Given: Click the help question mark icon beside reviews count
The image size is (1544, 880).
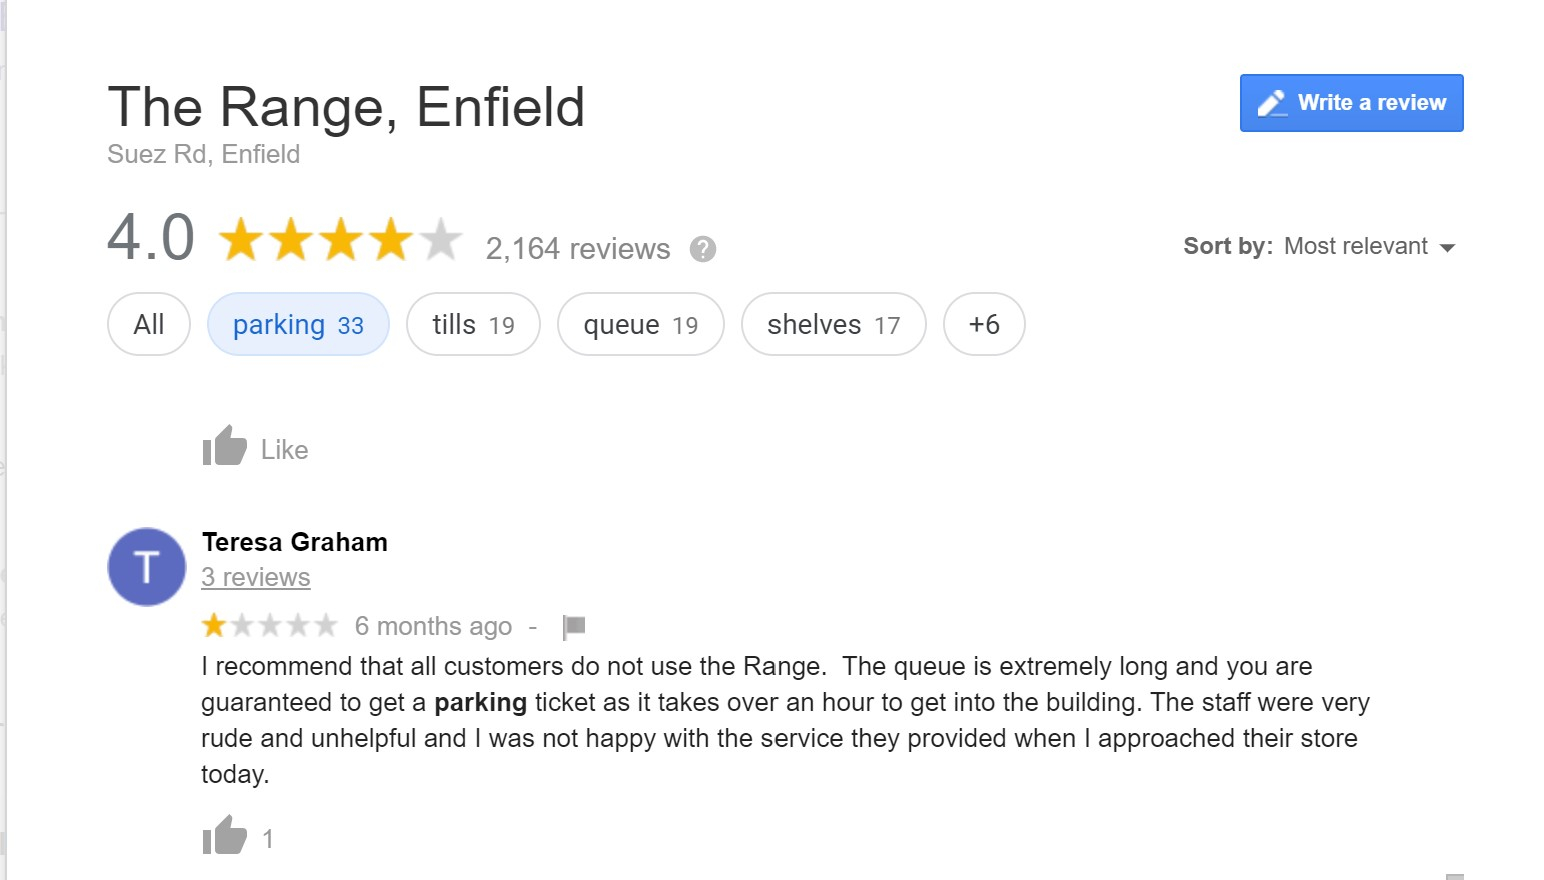Looking at the screenshot, I should 703,249.
